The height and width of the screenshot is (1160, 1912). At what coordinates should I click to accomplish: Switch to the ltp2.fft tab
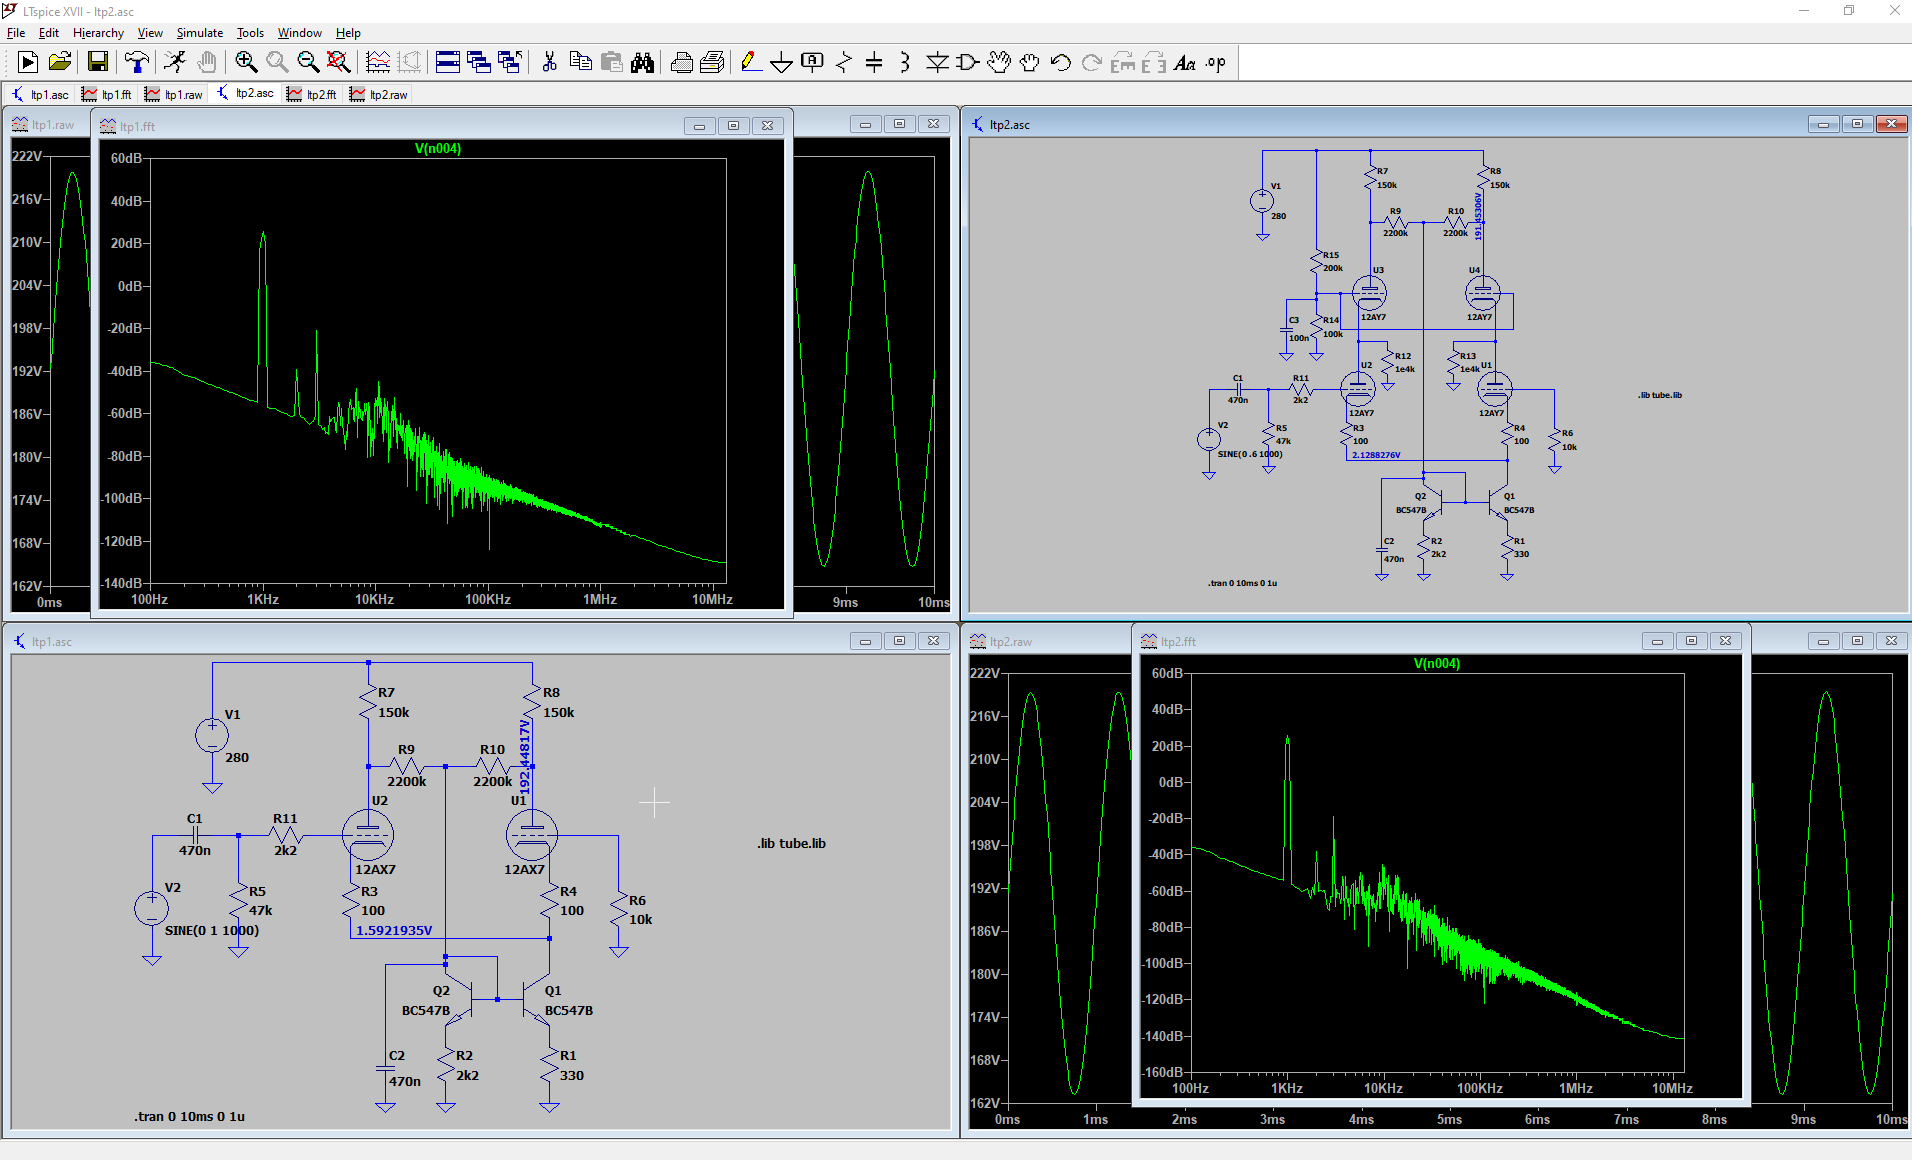(312, 94)
